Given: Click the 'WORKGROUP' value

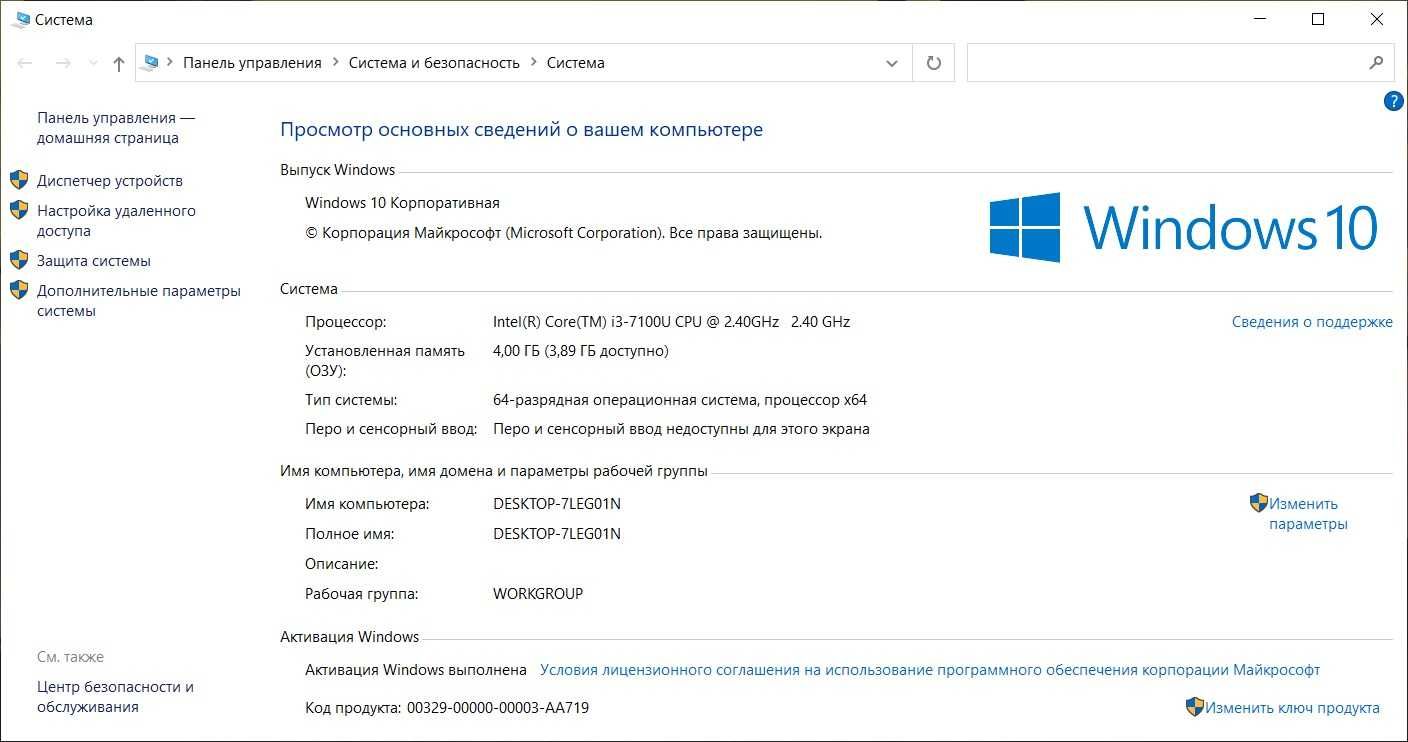Looking at the screenshot, I should click(x=538, y=594).
